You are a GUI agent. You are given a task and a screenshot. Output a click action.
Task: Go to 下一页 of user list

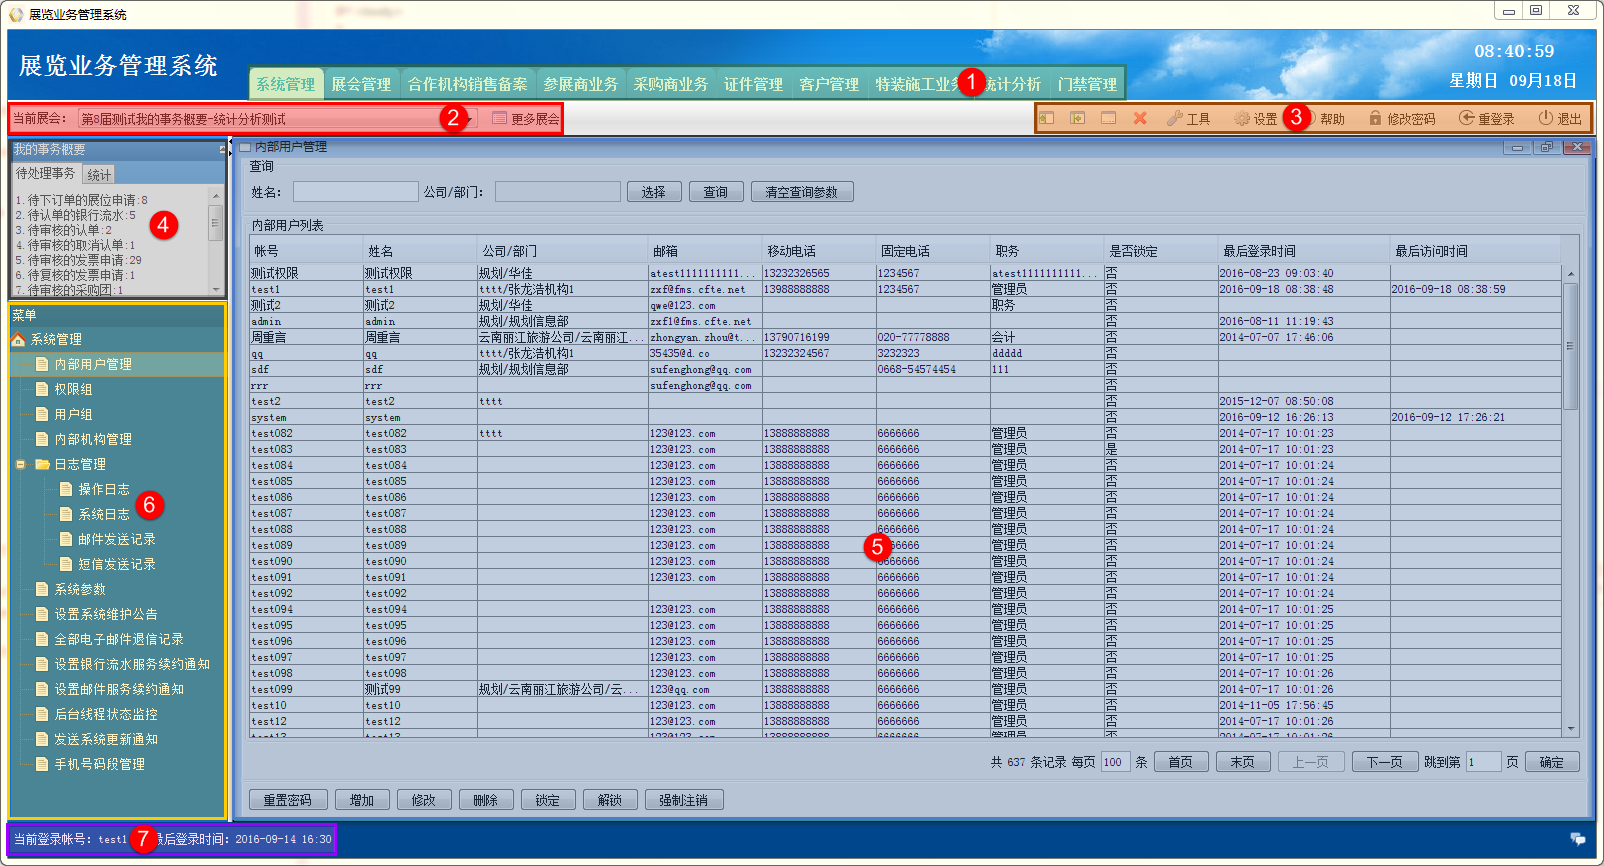click(x=1385, y=762)
